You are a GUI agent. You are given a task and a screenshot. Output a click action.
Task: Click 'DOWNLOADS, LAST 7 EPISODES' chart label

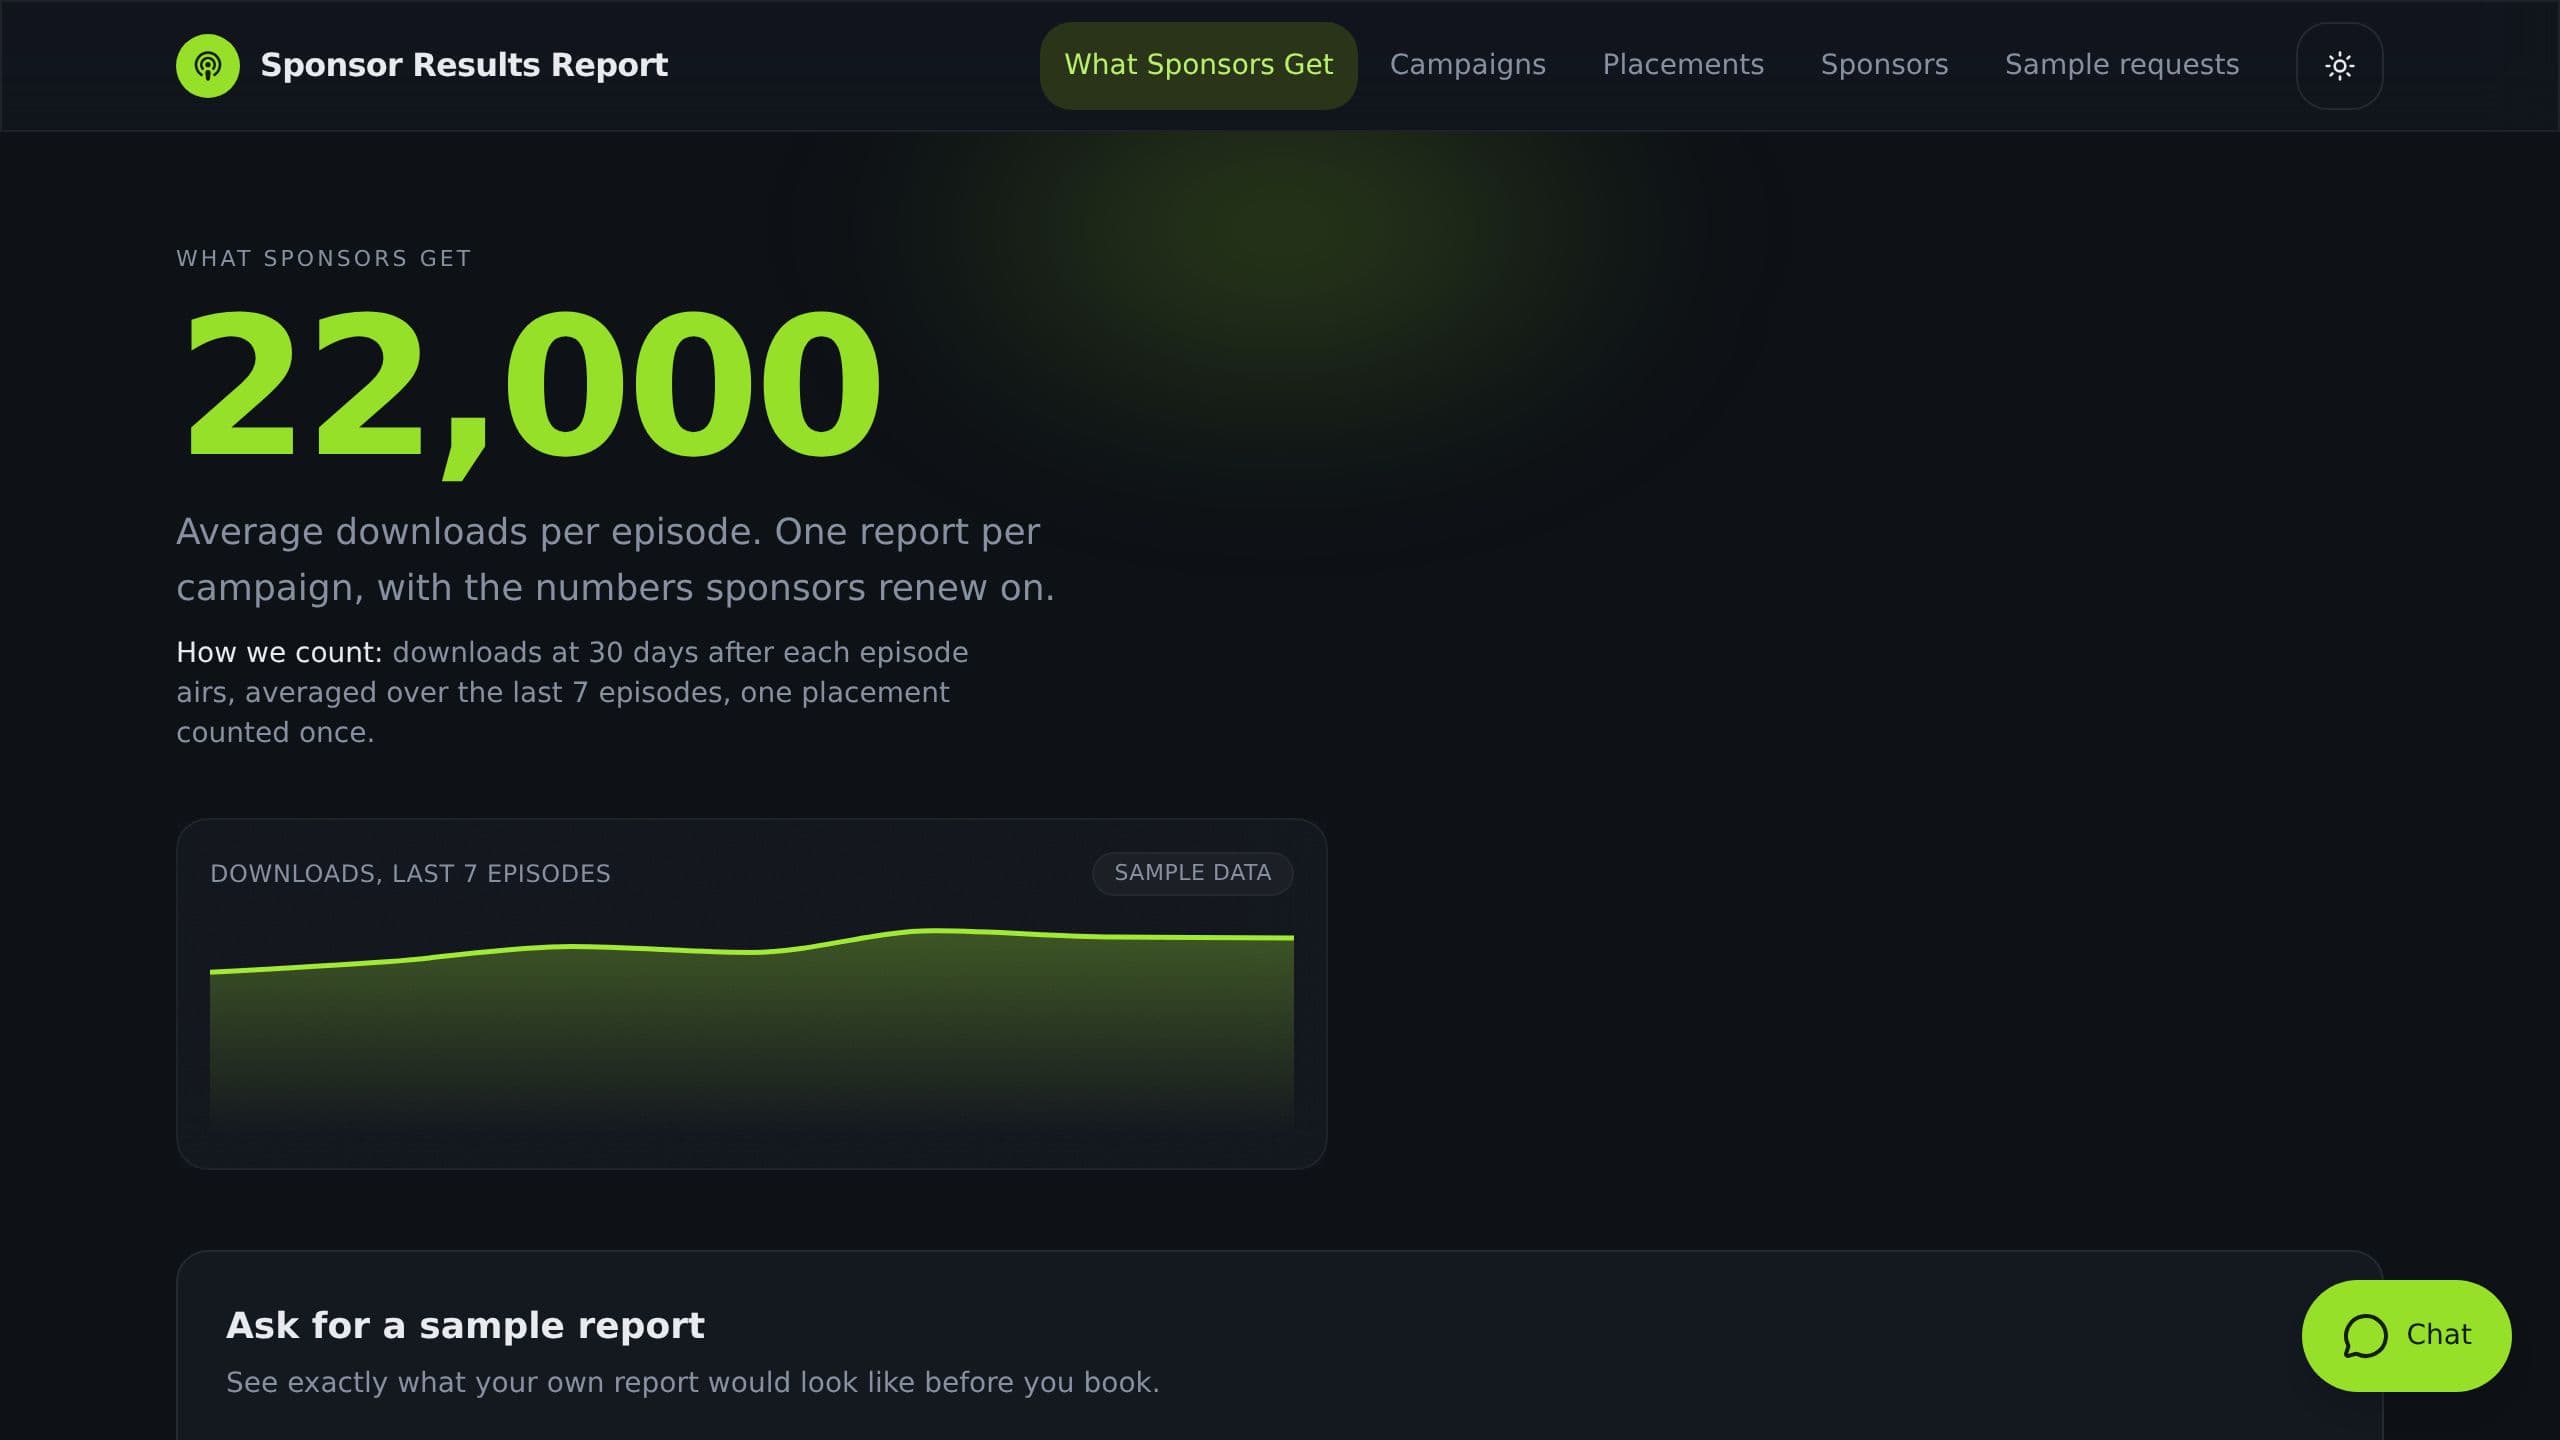[410, 874]
